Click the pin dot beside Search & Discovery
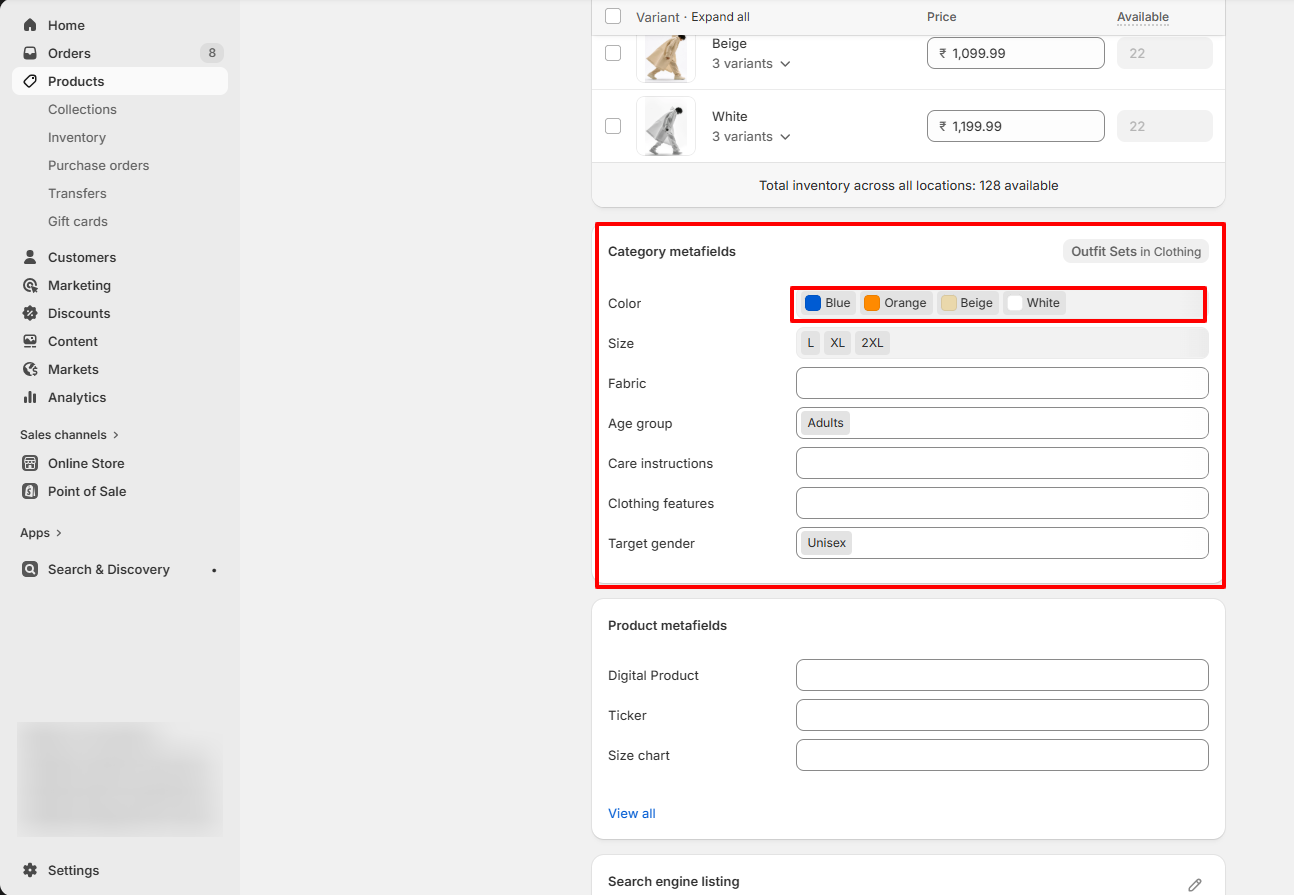 pos(214,570)
